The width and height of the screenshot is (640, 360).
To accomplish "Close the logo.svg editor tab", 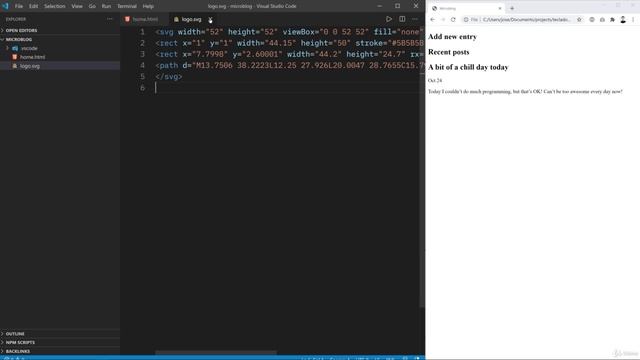I will pyautogui.click(x=210, y=20).
